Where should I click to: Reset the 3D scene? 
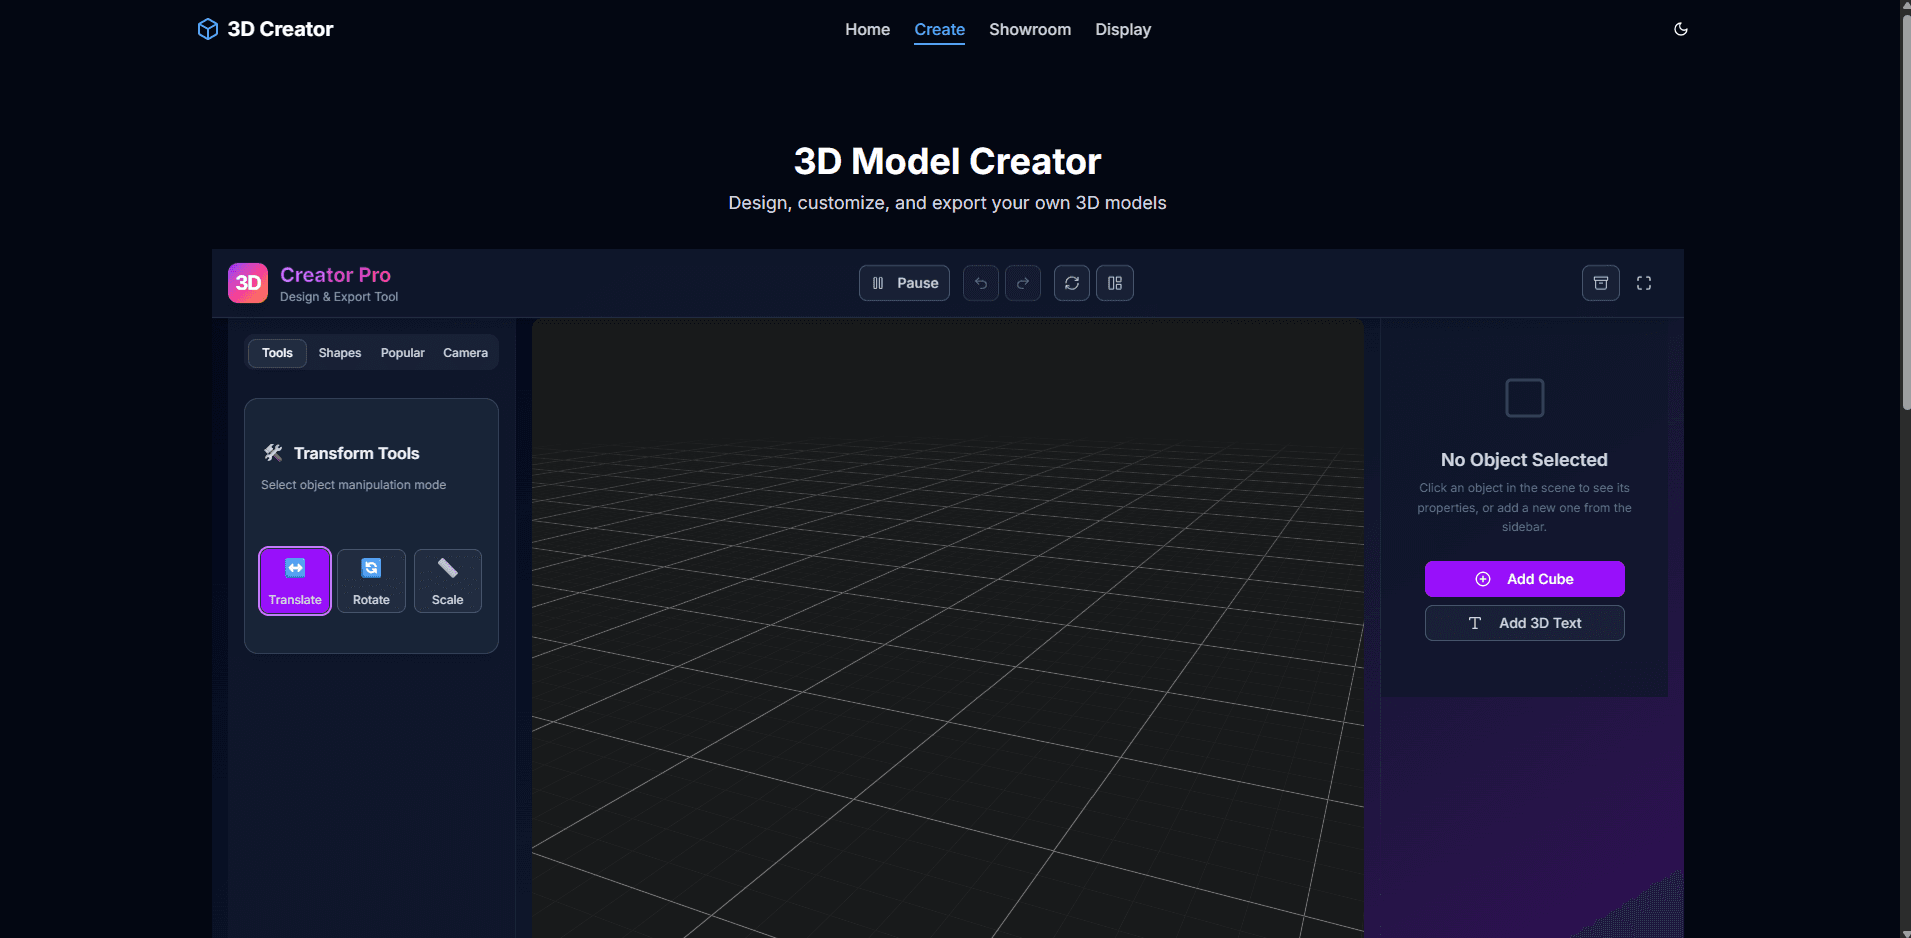[x=1071, y=283]
